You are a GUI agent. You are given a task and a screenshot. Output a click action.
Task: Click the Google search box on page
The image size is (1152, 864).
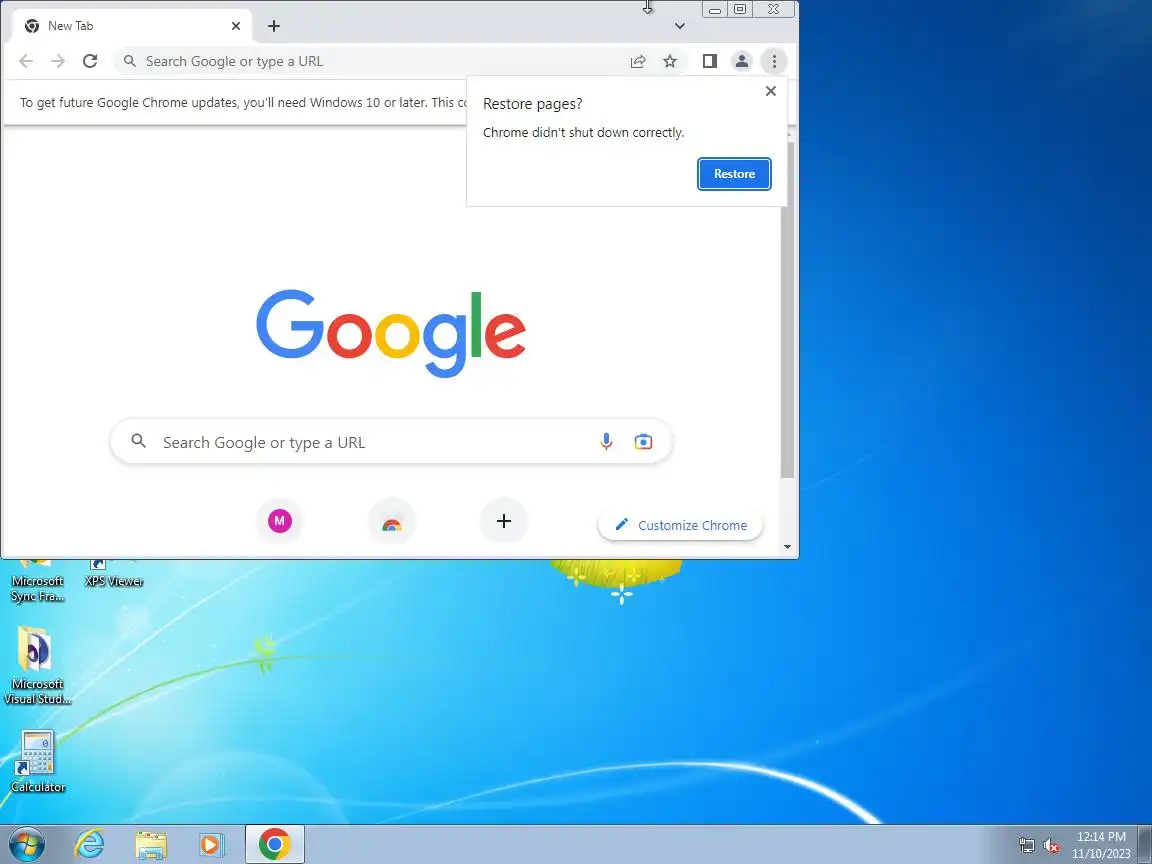pyautogui.click(x=391, y=442)
